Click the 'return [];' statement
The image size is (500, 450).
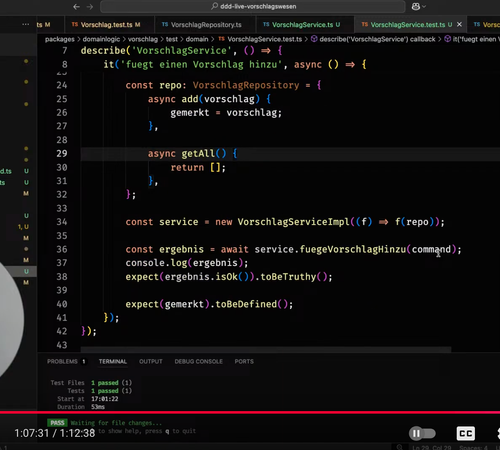tap(198, 167)
